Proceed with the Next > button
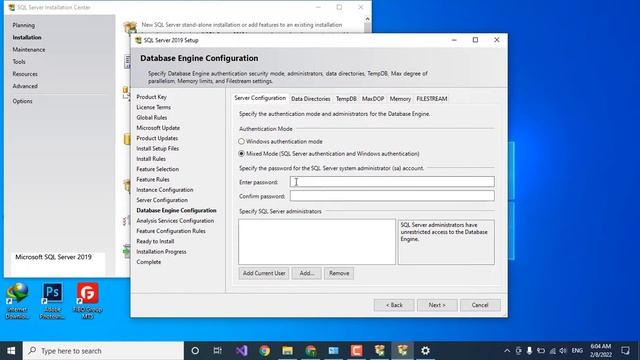 (437, 305)
